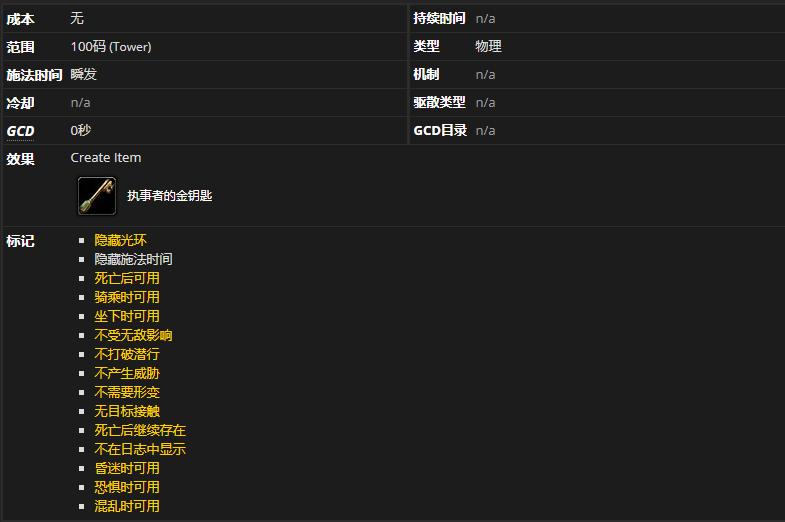Open the 骑乘时可用 flag
Screen dimensions: 785x522
(x=127, y=297)
